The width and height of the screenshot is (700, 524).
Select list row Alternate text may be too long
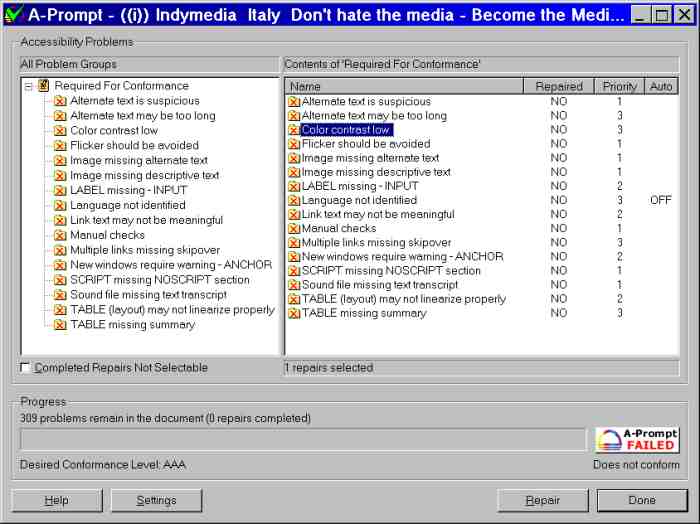point(374,116)
